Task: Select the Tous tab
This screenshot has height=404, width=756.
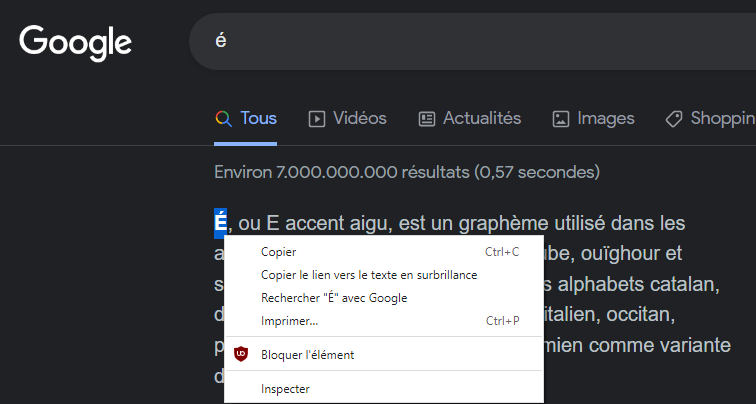Action: 245,119
